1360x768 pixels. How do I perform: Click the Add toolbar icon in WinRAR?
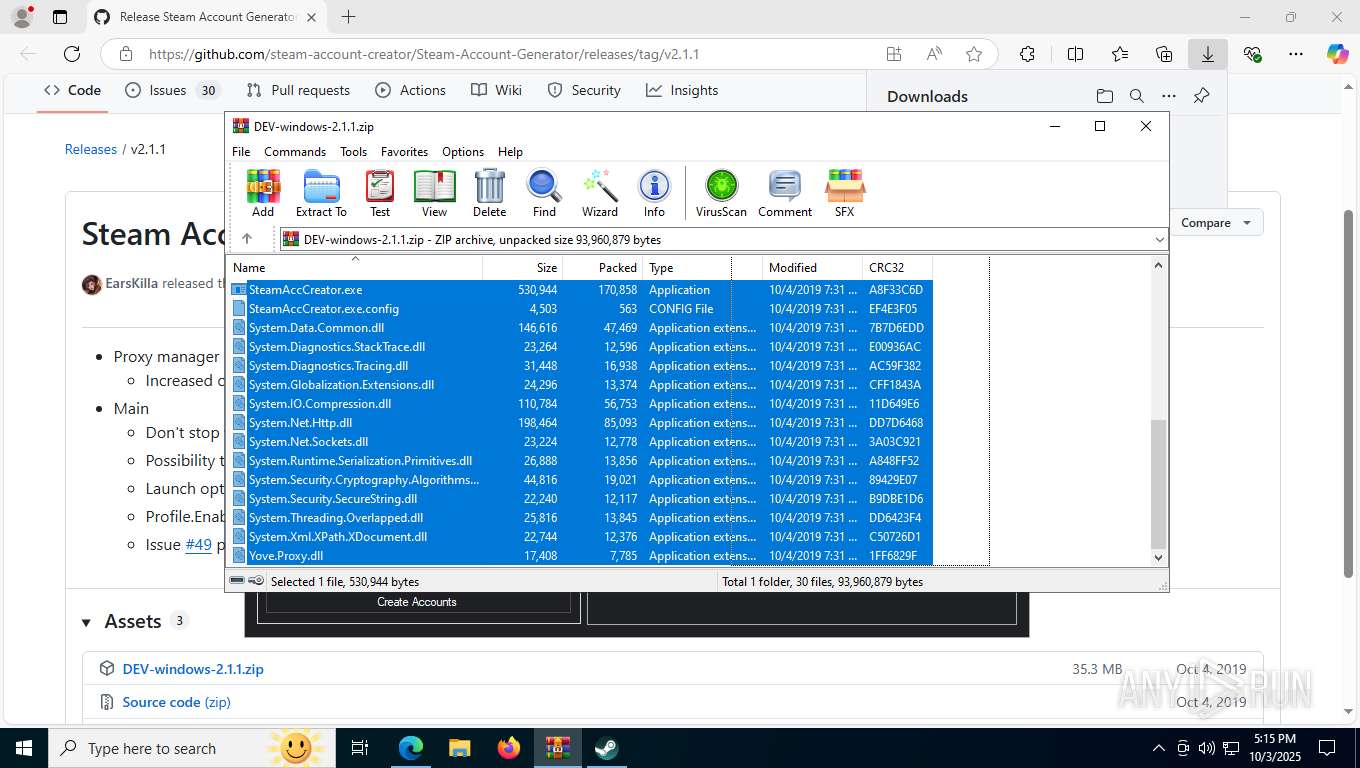(x=263, y=193)
